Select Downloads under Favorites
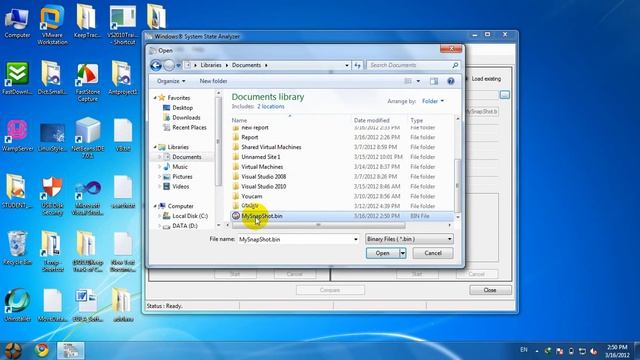 click(182, 118)
